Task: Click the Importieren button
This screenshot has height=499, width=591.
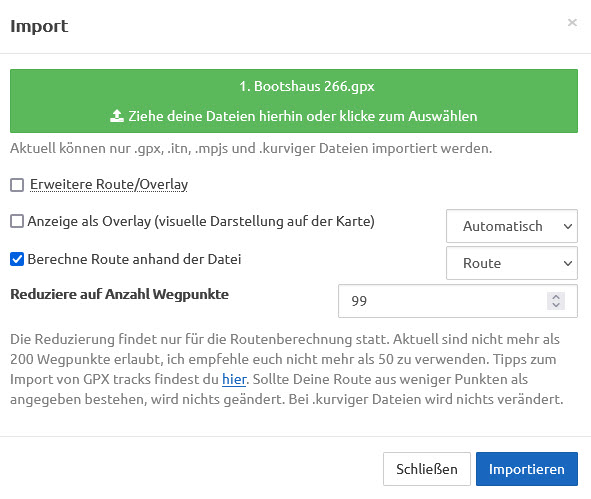Action: (527, 469)
